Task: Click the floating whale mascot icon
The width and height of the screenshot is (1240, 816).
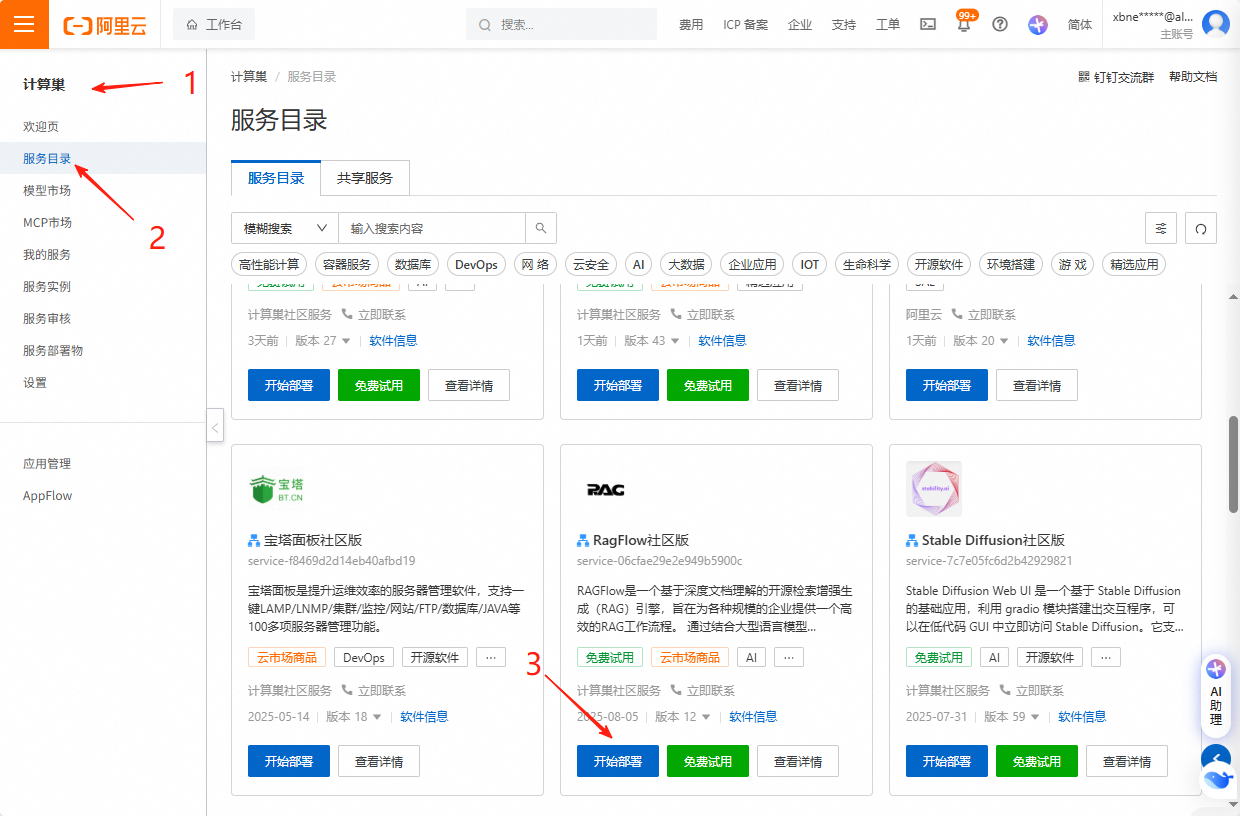Action: pos(1217,779)
